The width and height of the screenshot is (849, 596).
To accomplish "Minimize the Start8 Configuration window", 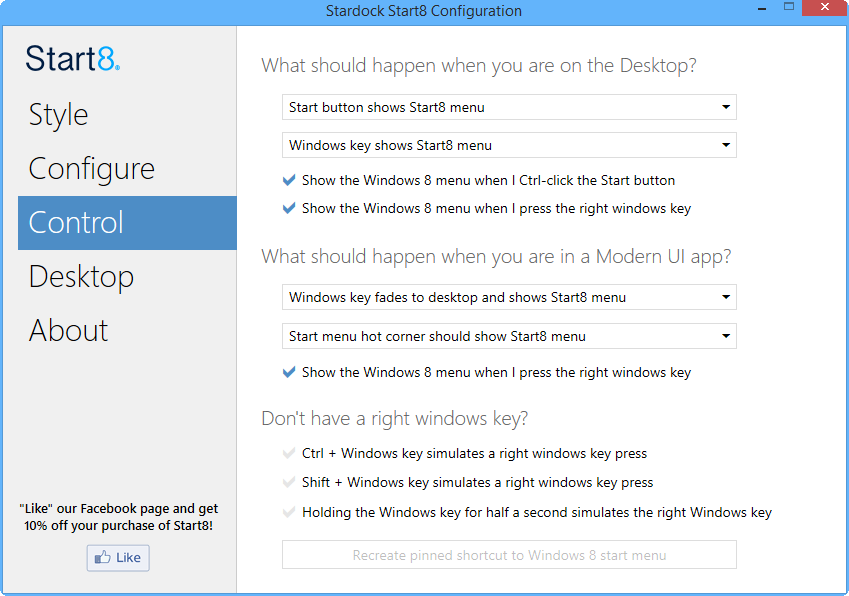I will click(762, 8).
